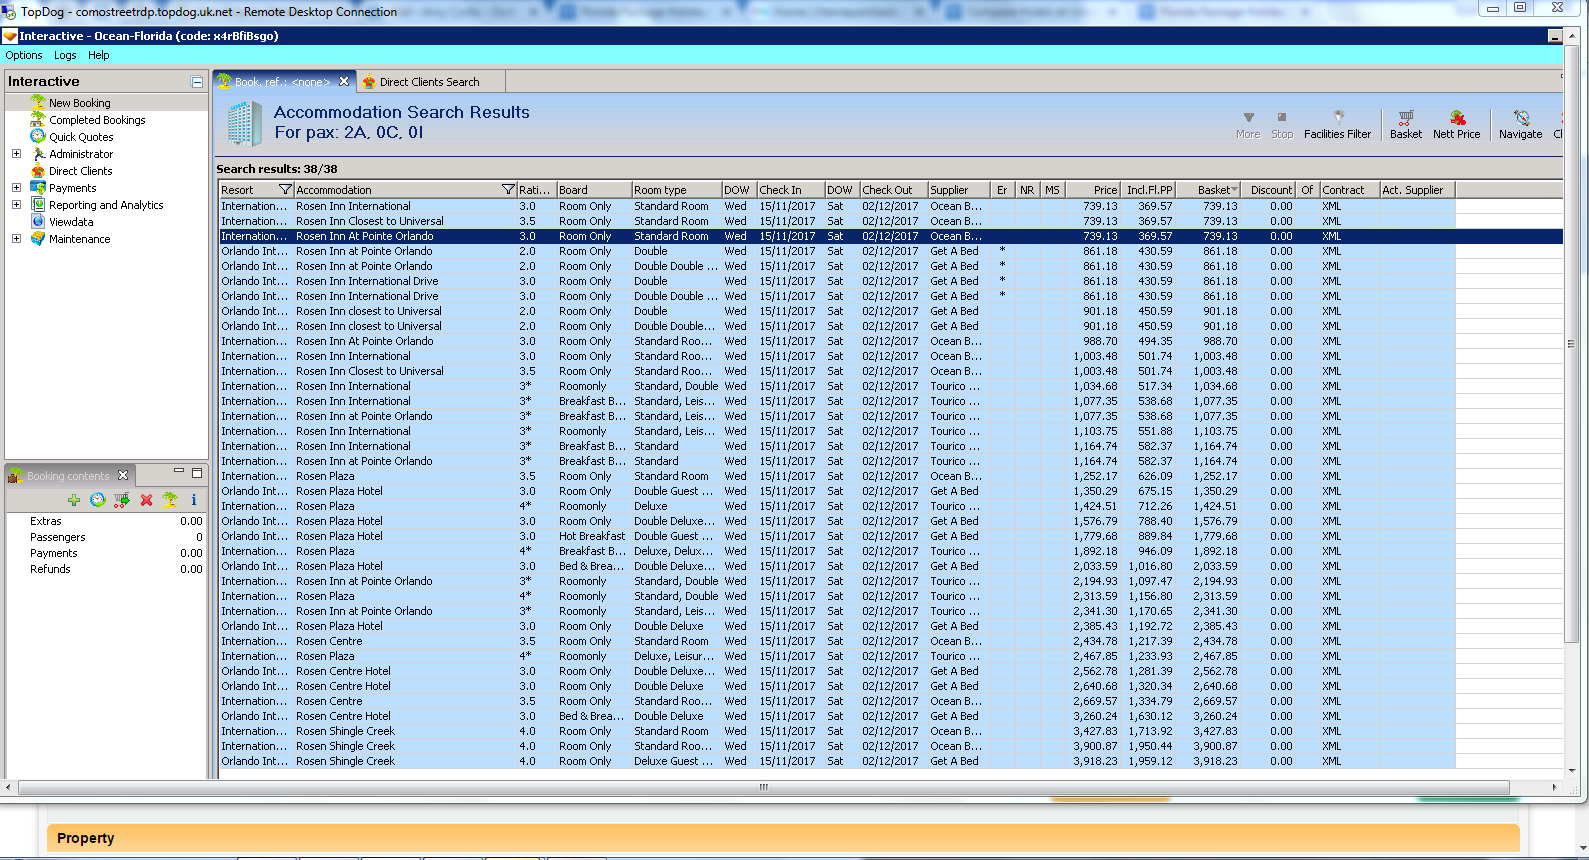Minimize the Interactive Ocean-Florida inner window
This screenshot has height=860, width=1589.
(1554, 36)
